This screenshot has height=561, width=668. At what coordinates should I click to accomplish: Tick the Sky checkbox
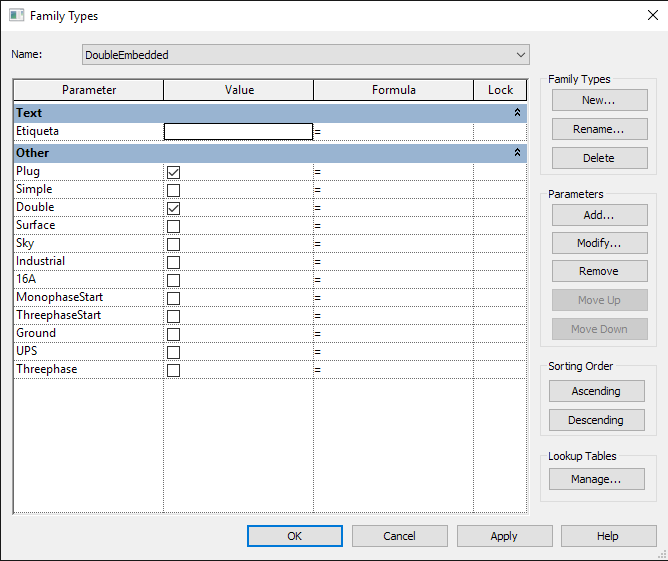pyautogui.click(x=173, y=244)
